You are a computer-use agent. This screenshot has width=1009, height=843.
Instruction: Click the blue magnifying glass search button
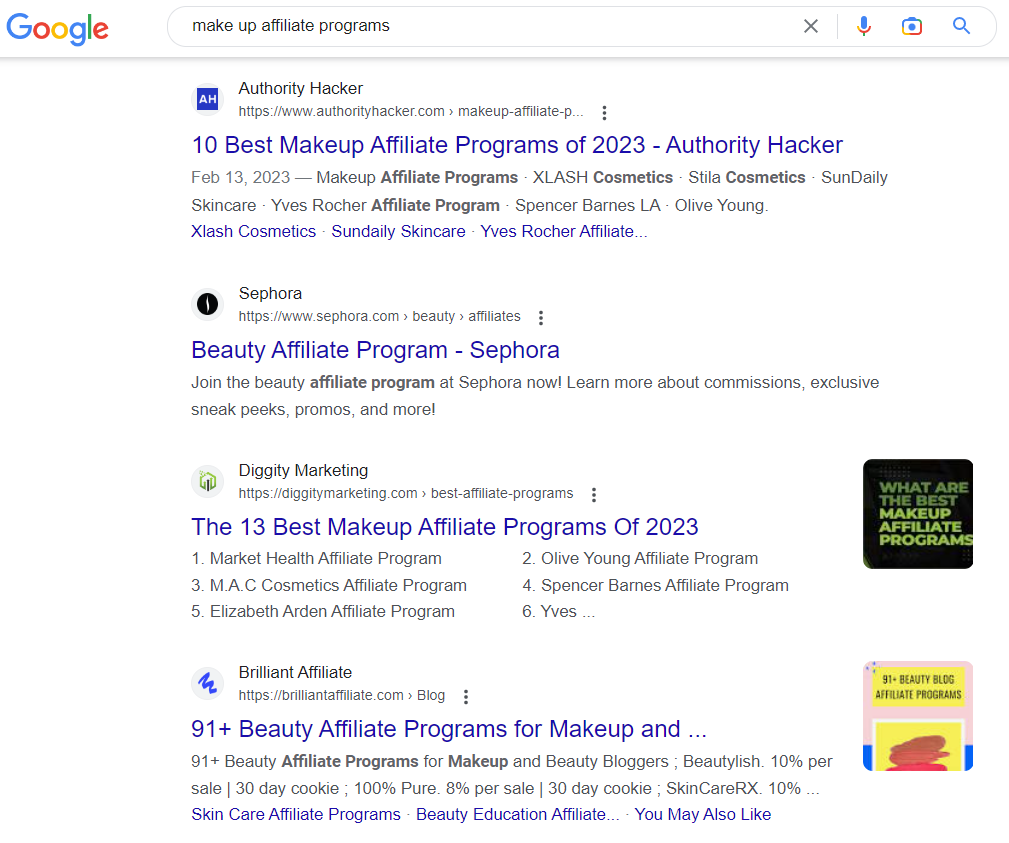point(961,26)
